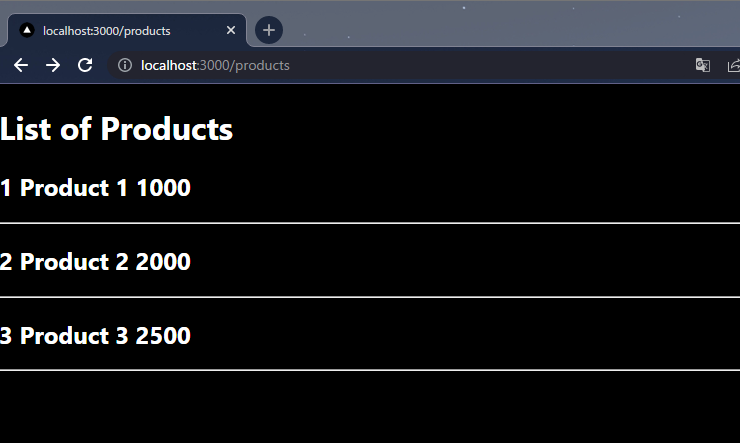The width and height of the screenshot is (740, 443).
Task: Open the translate page icon
Action: (x=703, y=65)
